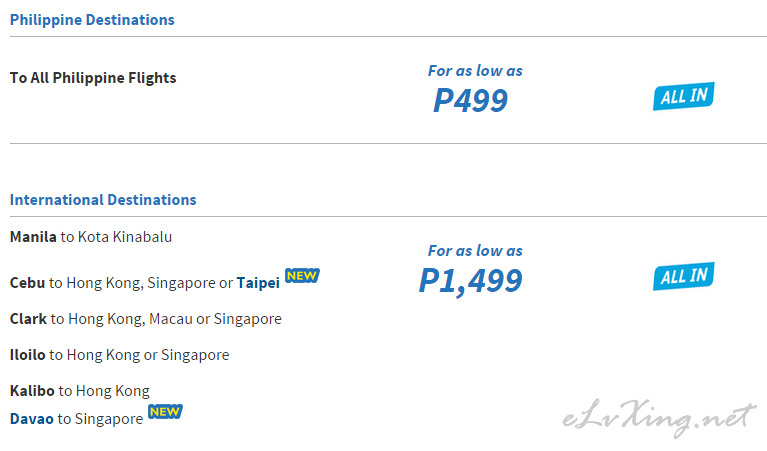The width and height of the screenshot is (767, 451).
Task: Select Clark to Hong Kong, Macau or Singapore
Action: pyautogui.click(x=146, y=319)
